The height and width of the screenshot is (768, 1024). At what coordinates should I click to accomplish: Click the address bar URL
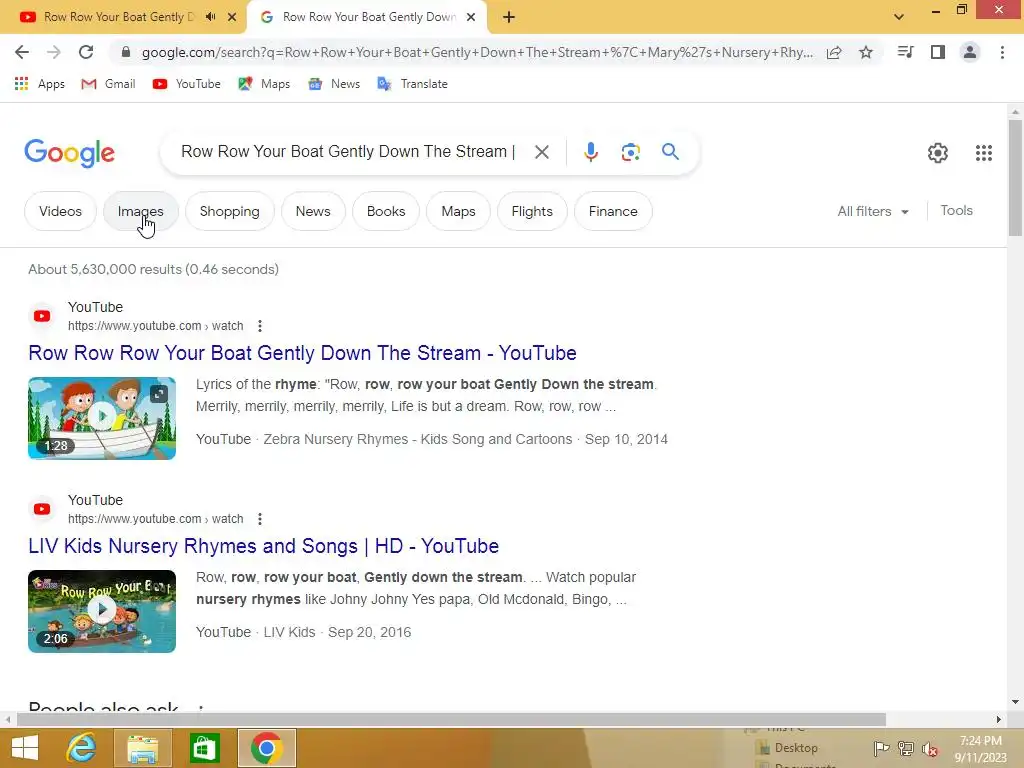[x=477, y=52]
